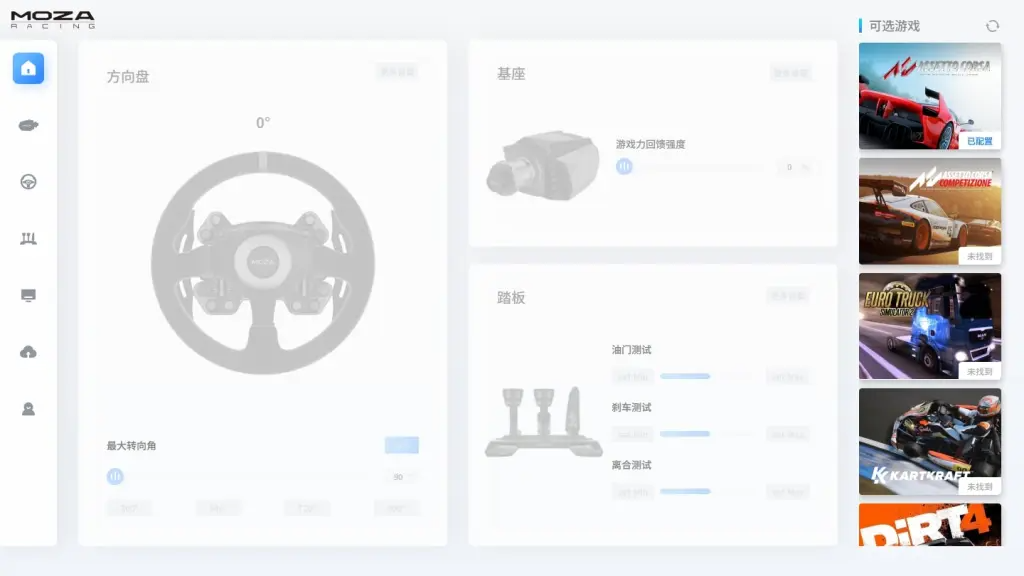The width and height of the screenshot is (1024, 576).
Task: Click the force feedback intensity value field
Action: pyautogui.click(x=796, y=167)
